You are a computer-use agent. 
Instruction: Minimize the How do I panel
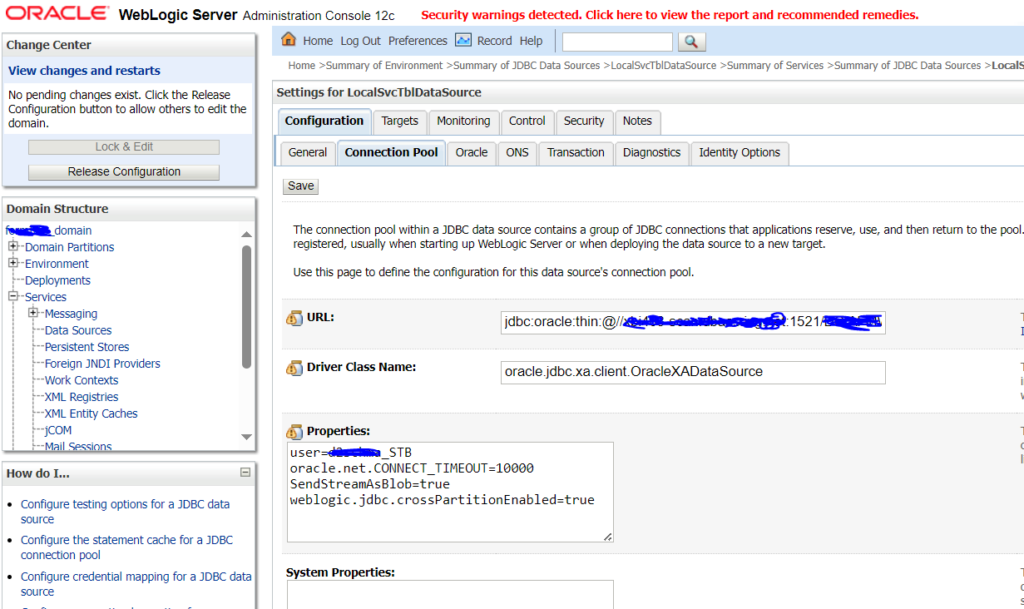pos(245,473)
